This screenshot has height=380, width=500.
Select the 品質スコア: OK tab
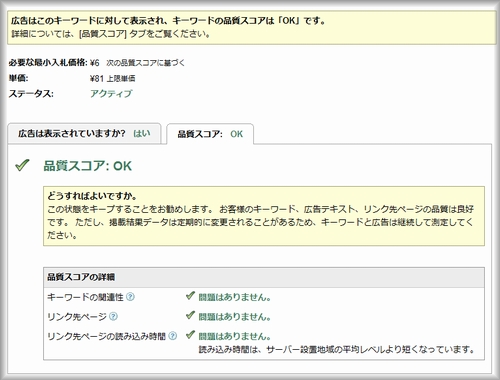click(x=210, y=134)
